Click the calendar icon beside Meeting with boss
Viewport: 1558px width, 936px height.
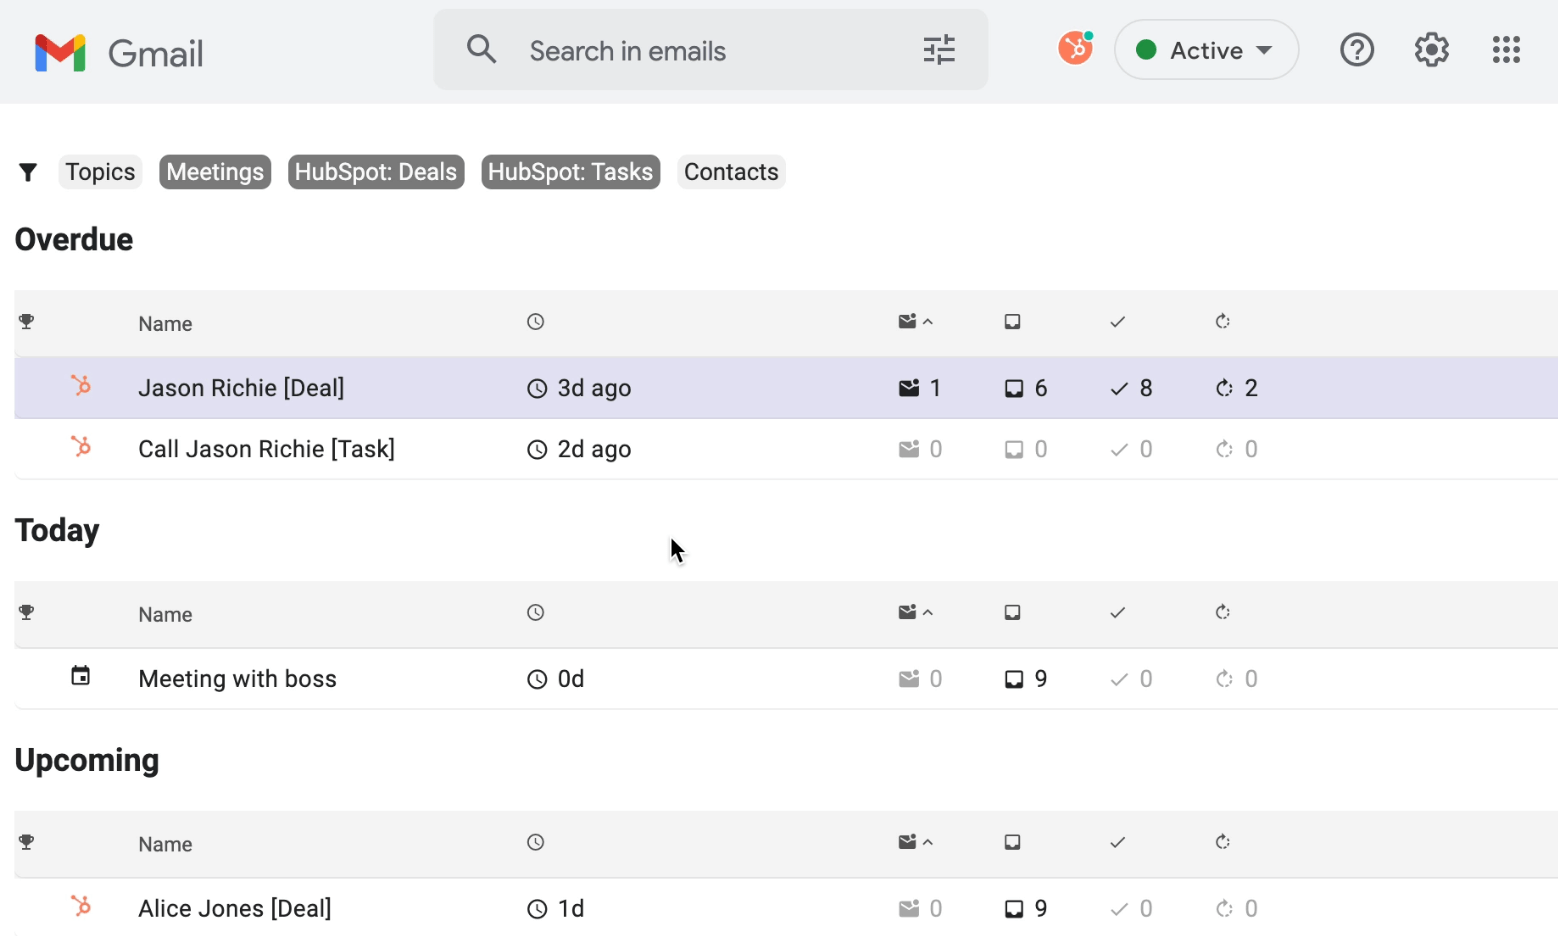point(80,677)
